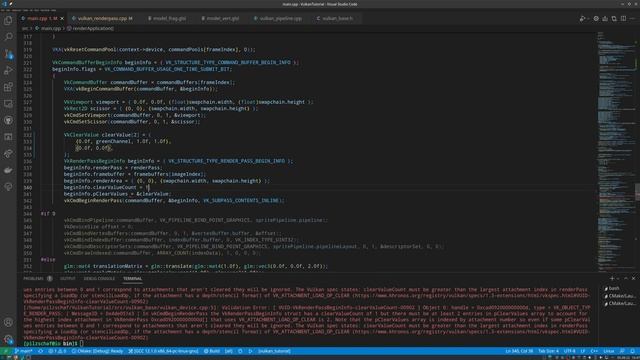Close the main.cpp editor tab

point(62,18)
